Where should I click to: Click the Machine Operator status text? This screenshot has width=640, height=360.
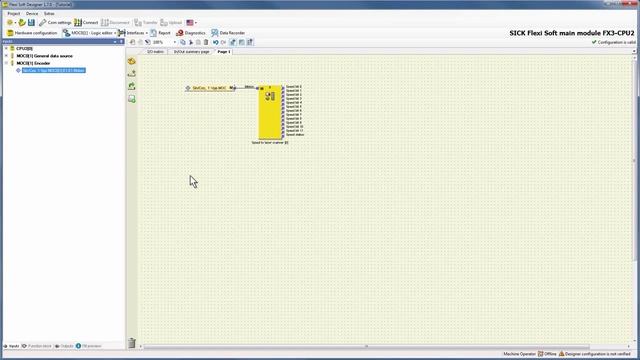pos(519,354)
